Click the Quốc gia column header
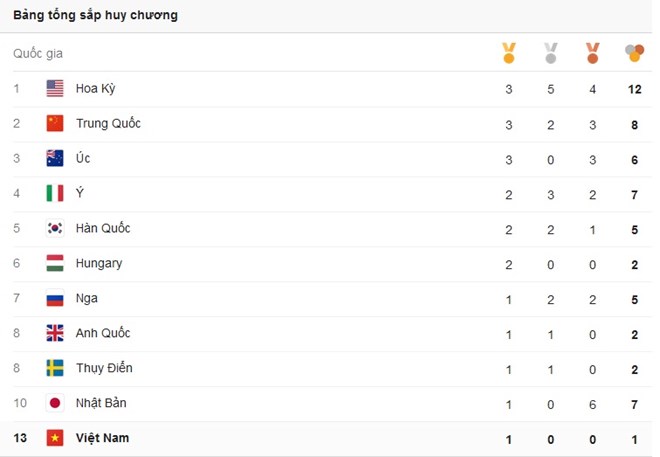This screenshot has width=660, height=457. [38, 53]
